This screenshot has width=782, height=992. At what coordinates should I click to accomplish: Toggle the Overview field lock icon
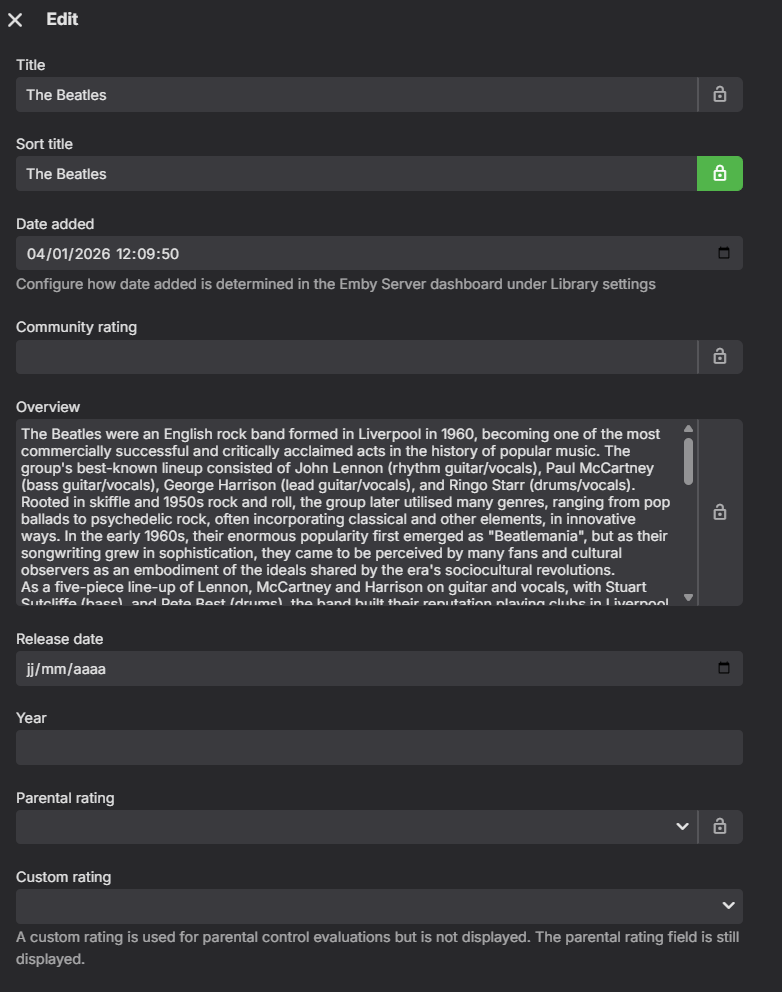[x=719, y=512]
